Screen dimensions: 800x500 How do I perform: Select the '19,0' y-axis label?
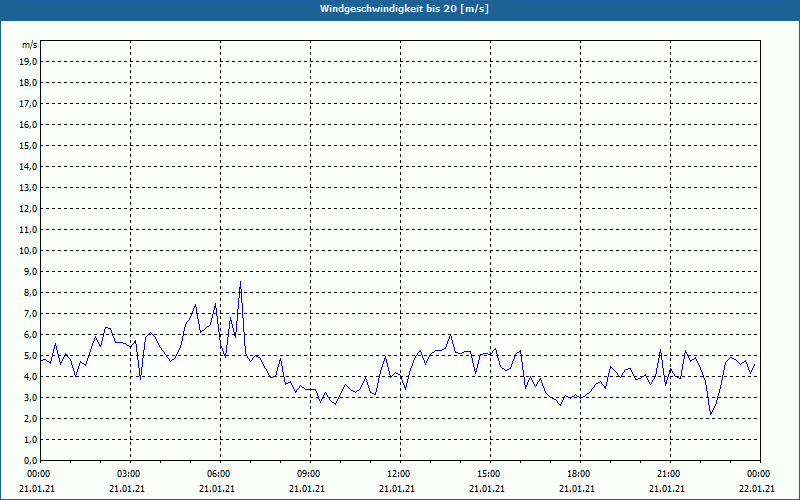coord(29,62)
